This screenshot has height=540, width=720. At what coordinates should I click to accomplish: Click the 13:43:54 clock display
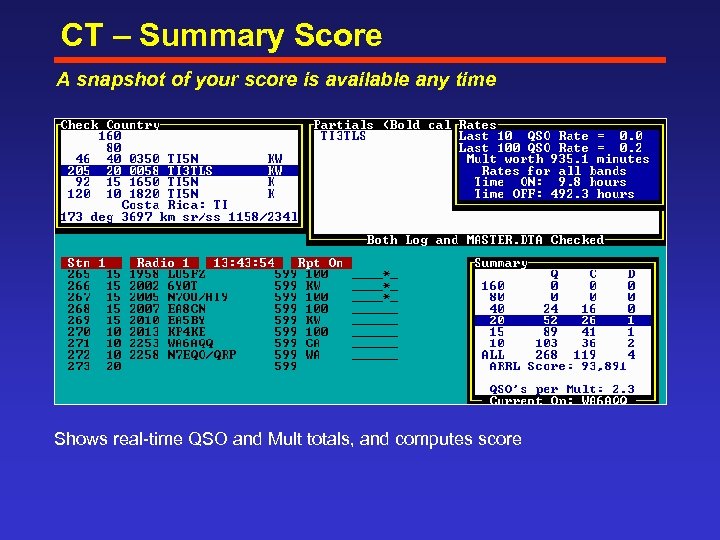click(x=244, y=263)
